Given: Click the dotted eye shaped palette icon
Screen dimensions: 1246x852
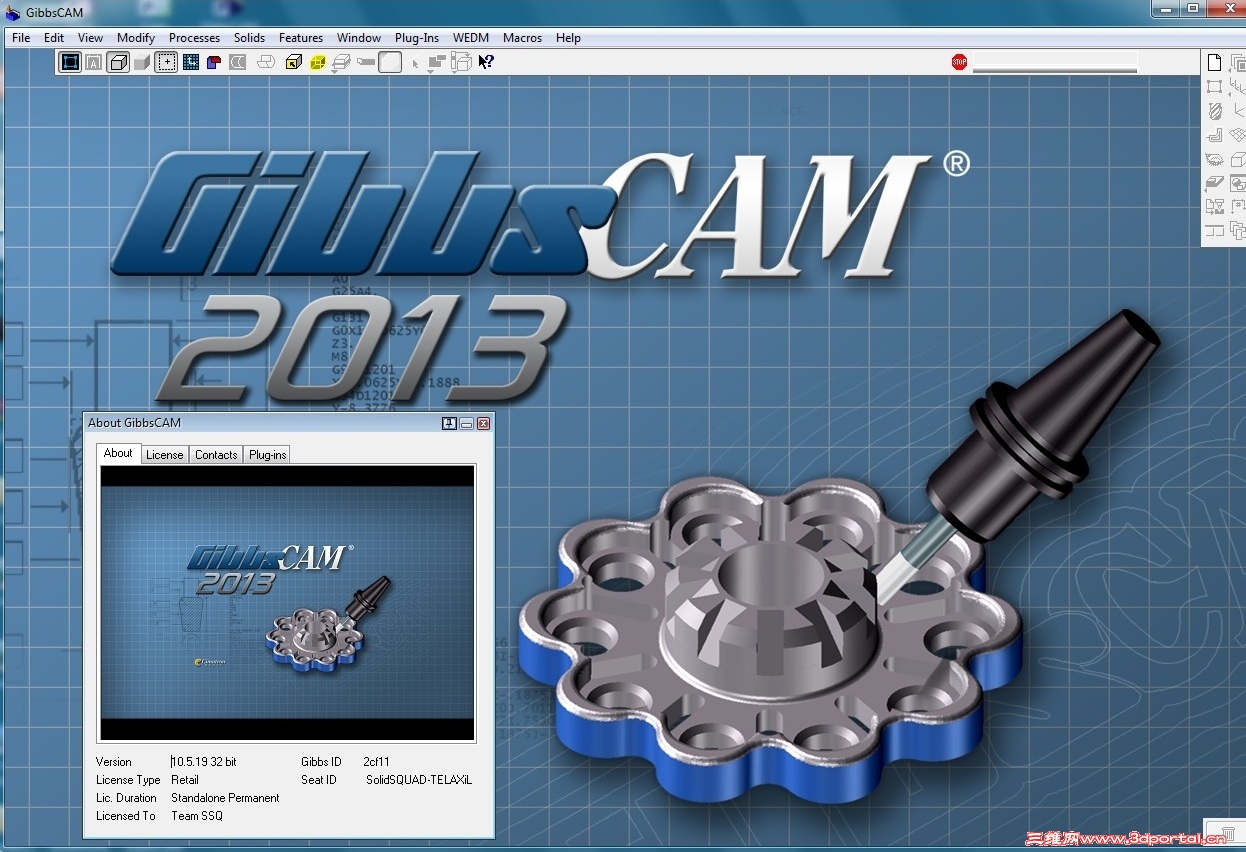Looking at the screenshot, I should coord(1214,159).
